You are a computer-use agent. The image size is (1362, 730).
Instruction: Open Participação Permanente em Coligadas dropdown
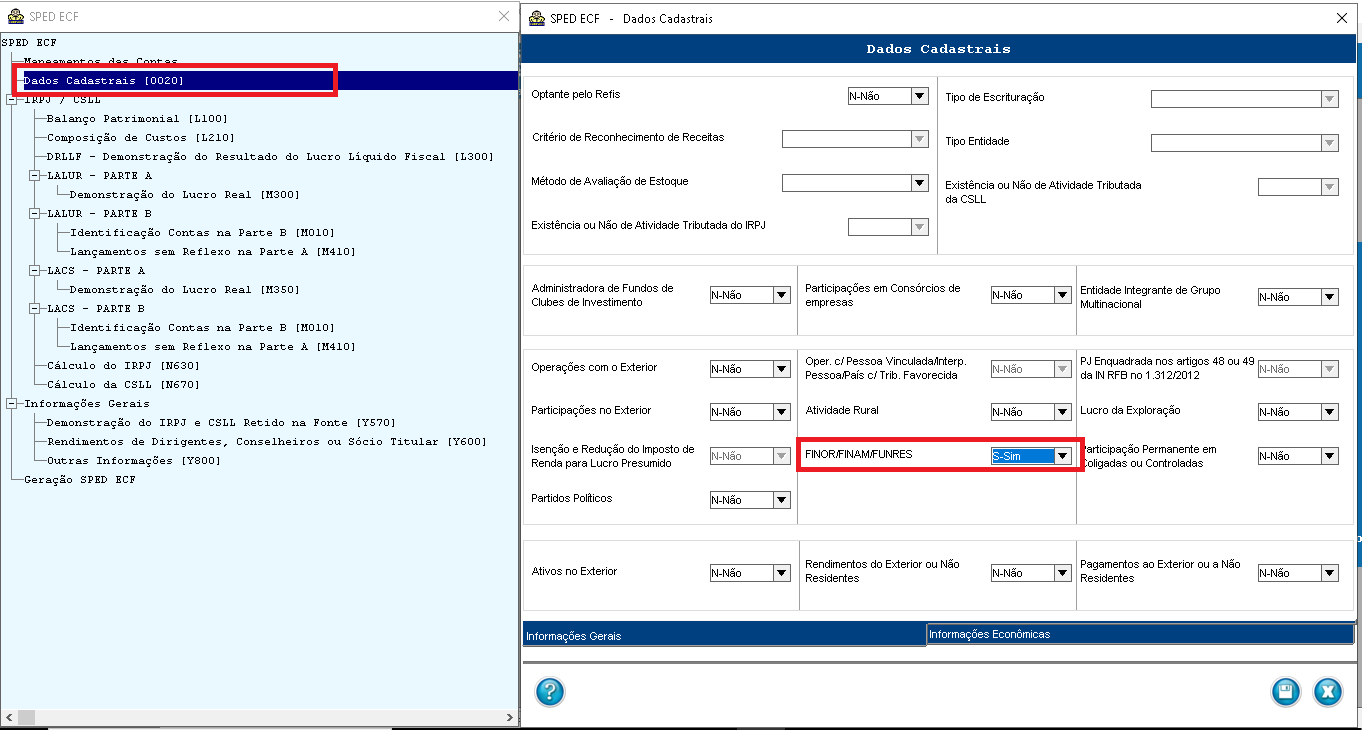[x=1329, y=456]
